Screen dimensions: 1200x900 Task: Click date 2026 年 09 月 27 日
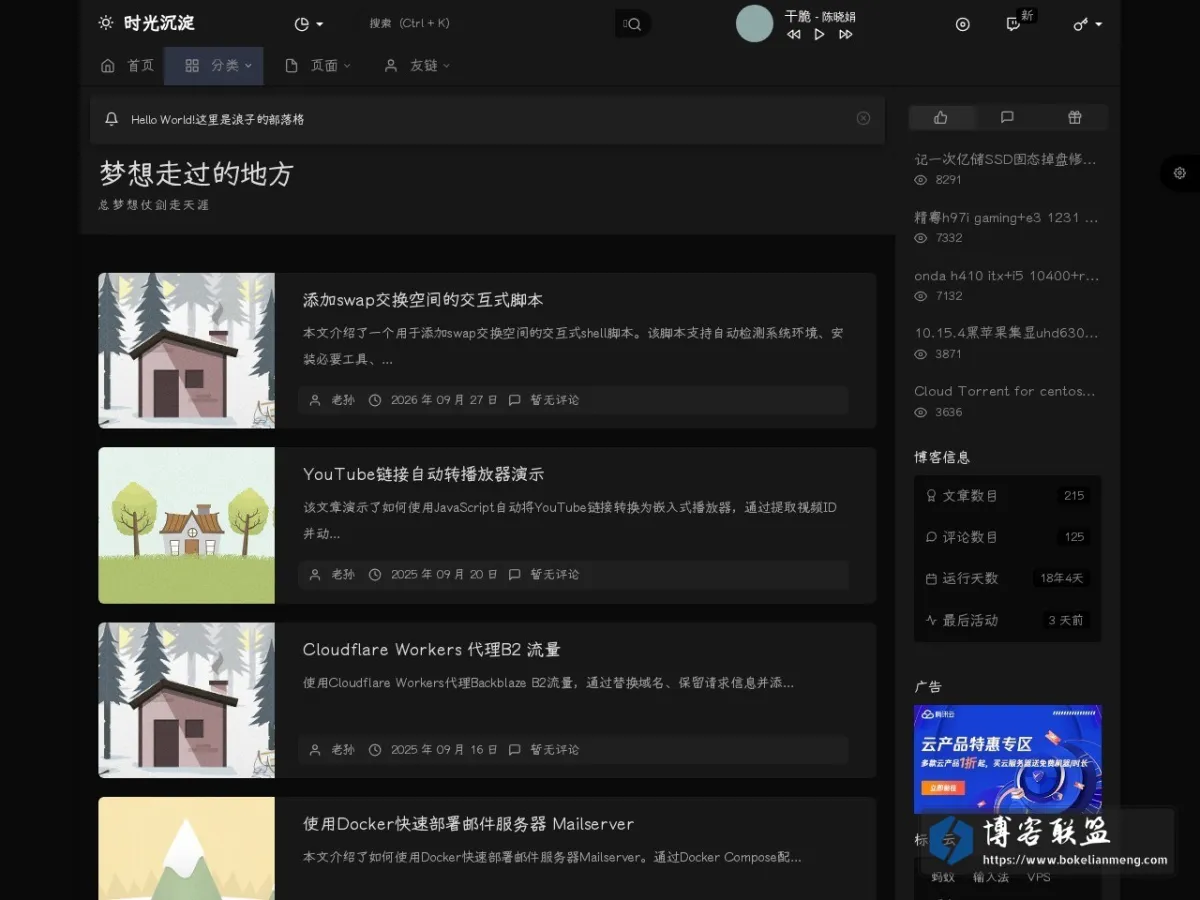pyautogui.click(x=444, y=400)
